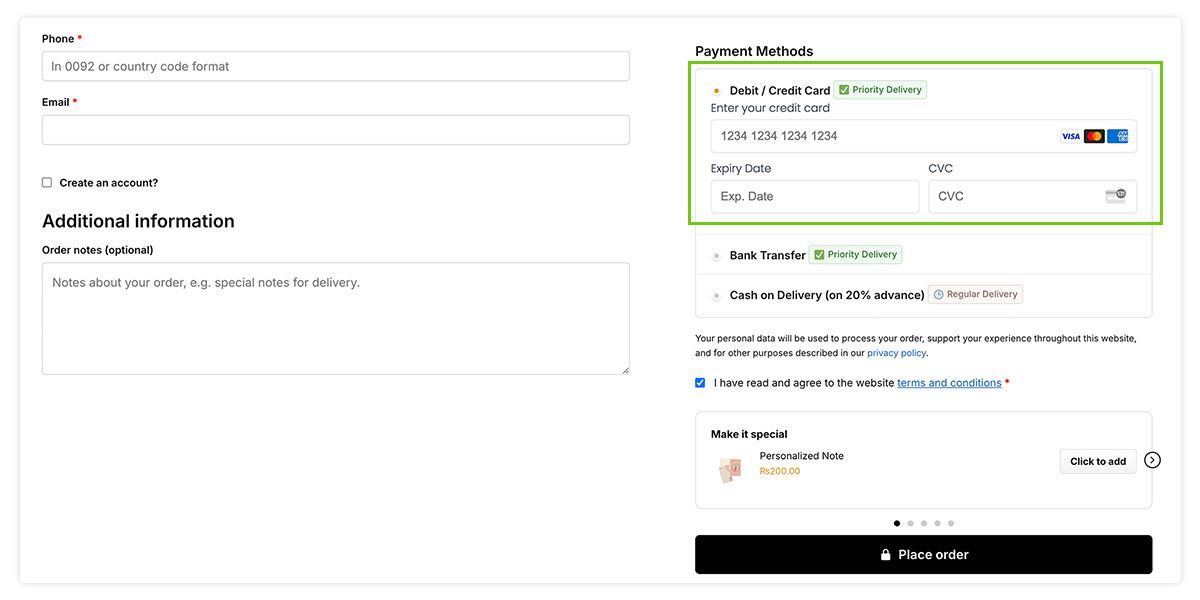
Task: Select Cash on Delivery payment option
Action: click(x=716, y=296)
